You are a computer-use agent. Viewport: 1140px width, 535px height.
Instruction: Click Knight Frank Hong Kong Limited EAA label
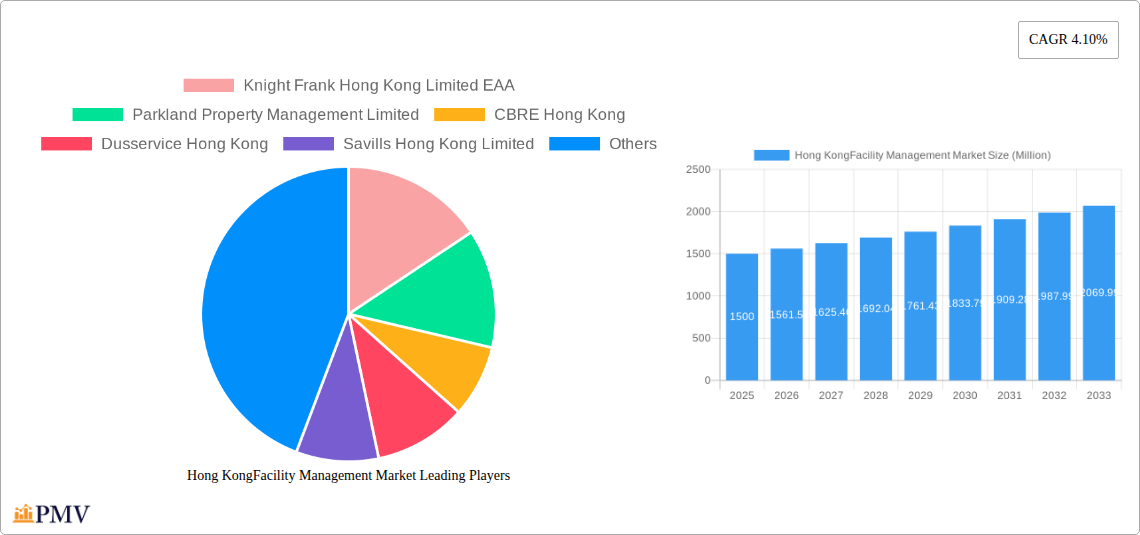[x=379, y=86]
